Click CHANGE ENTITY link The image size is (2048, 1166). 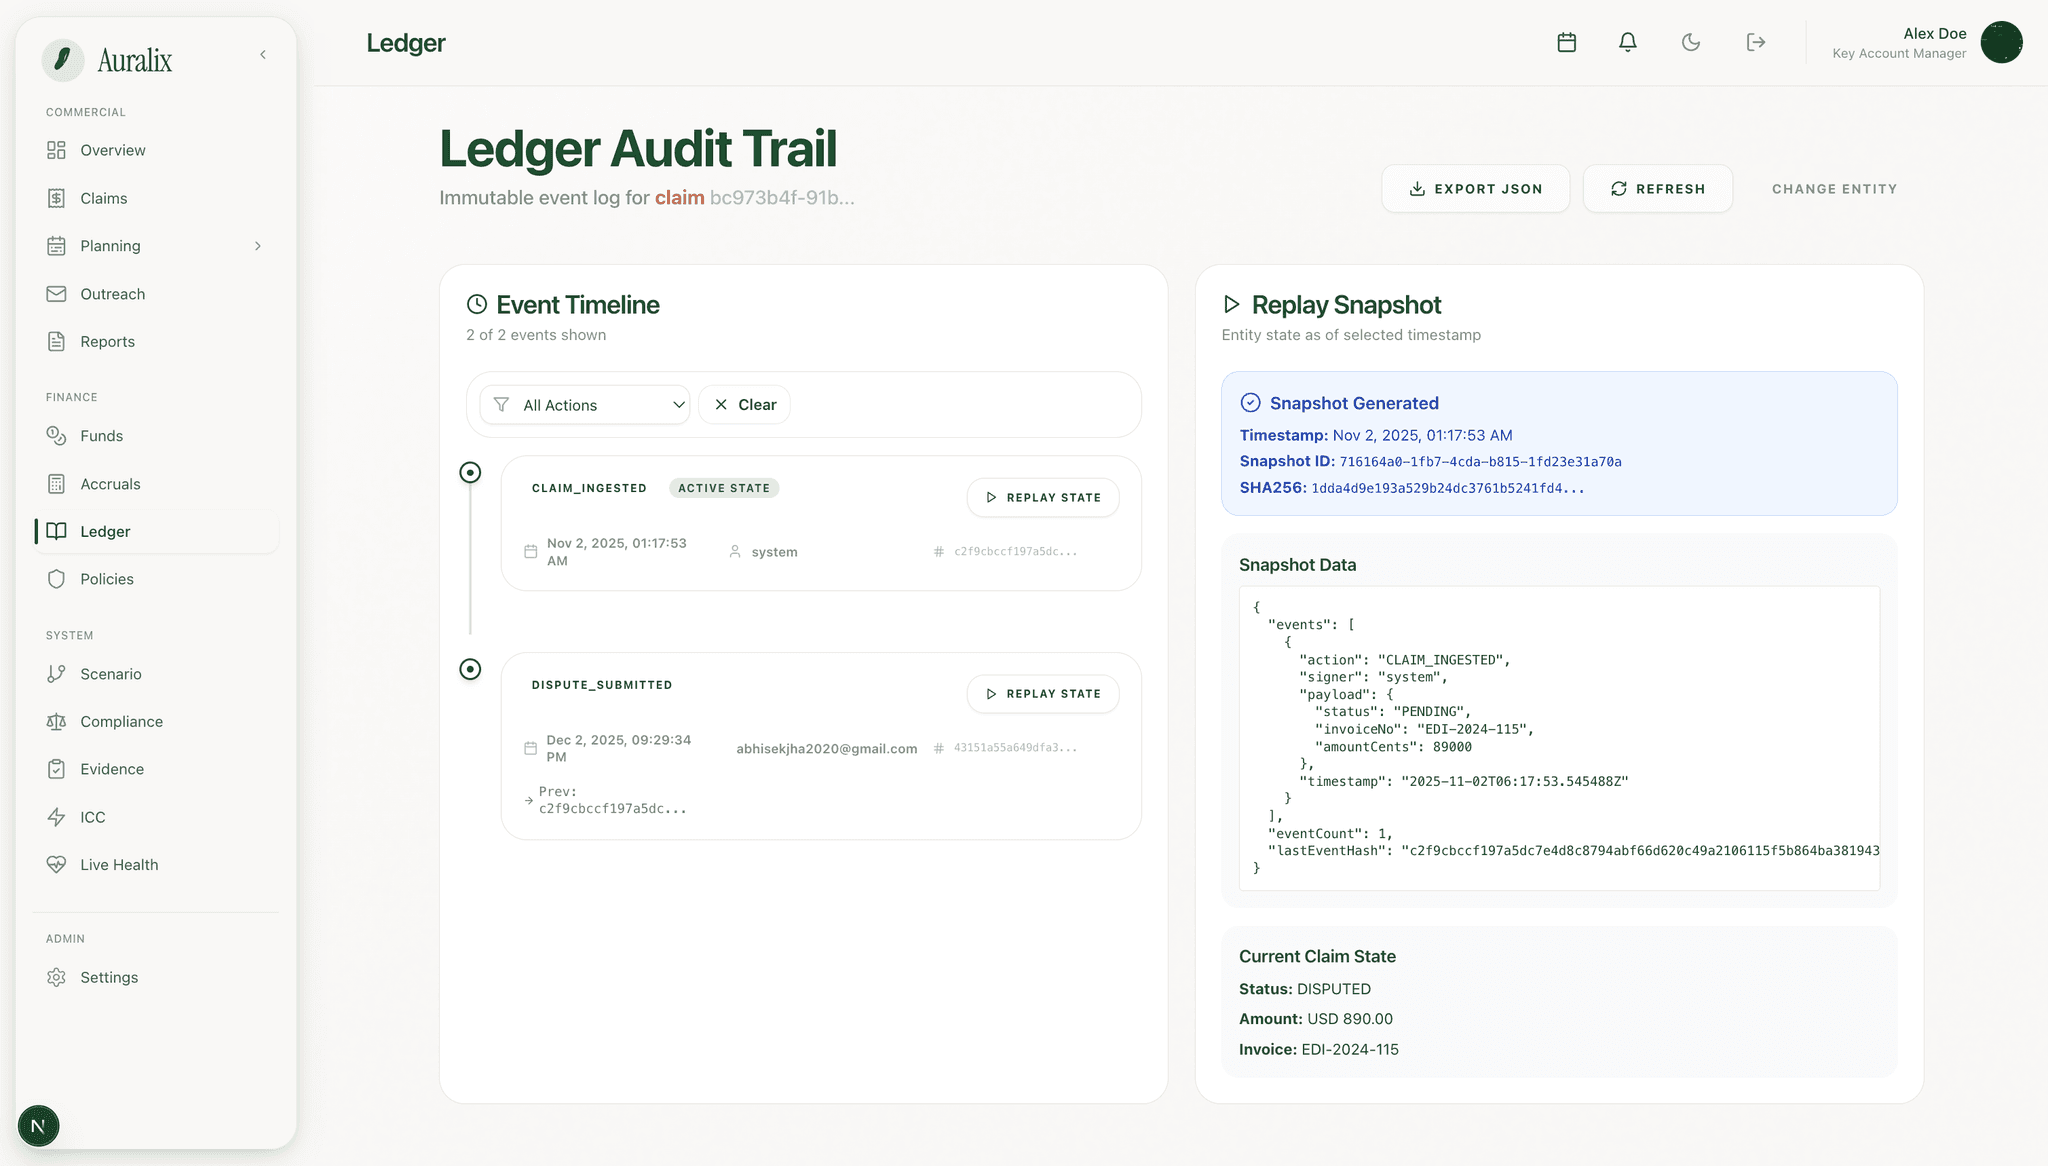point(1834,188)
